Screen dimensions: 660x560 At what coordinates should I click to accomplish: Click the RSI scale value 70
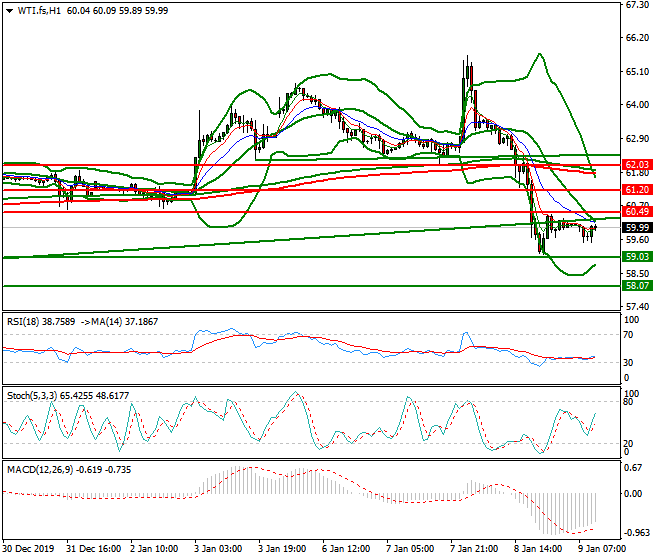point(628,335)
